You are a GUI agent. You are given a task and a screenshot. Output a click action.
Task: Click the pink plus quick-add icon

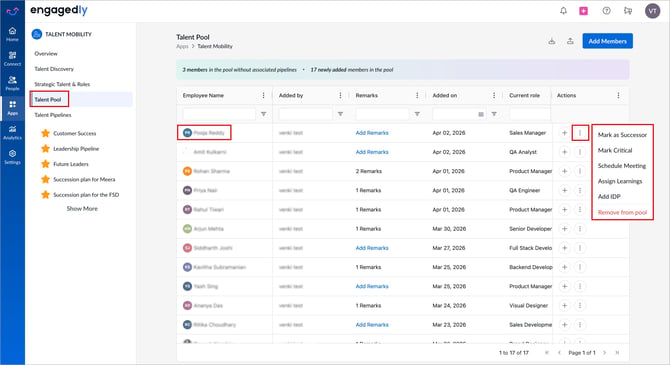583,11
